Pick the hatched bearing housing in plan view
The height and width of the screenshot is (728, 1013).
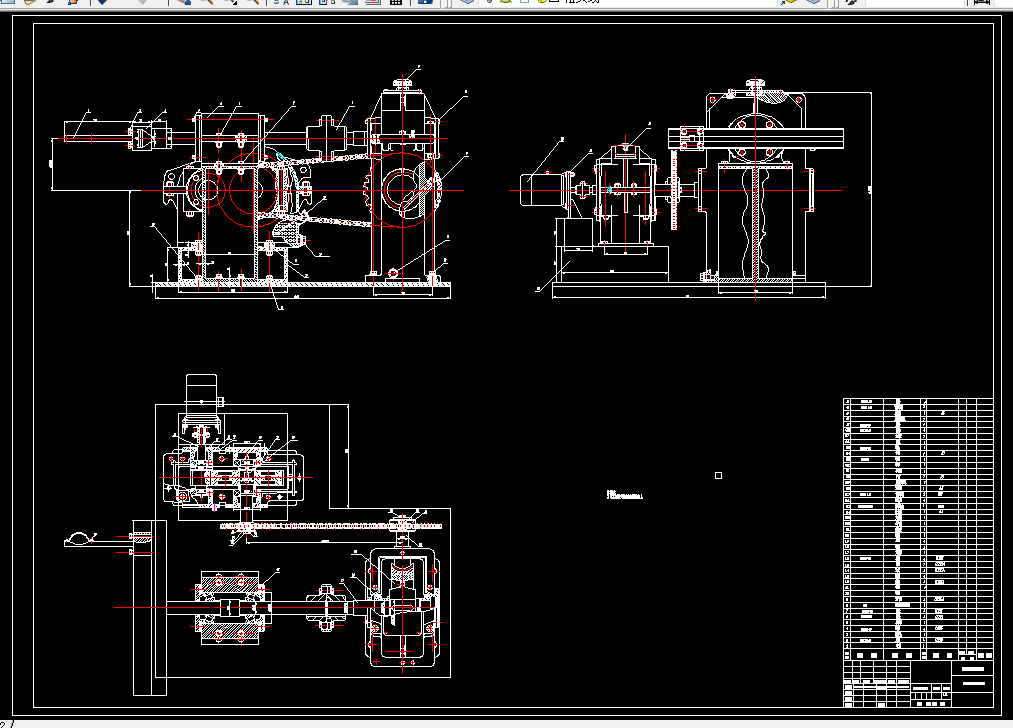(x=231, y=607)
